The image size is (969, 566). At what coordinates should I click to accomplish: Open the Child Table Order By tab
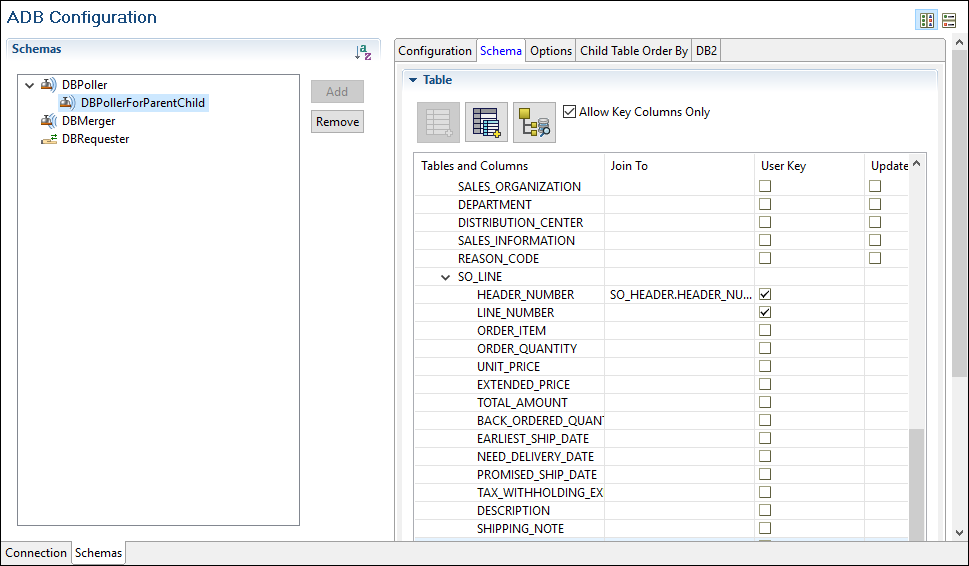634,51
